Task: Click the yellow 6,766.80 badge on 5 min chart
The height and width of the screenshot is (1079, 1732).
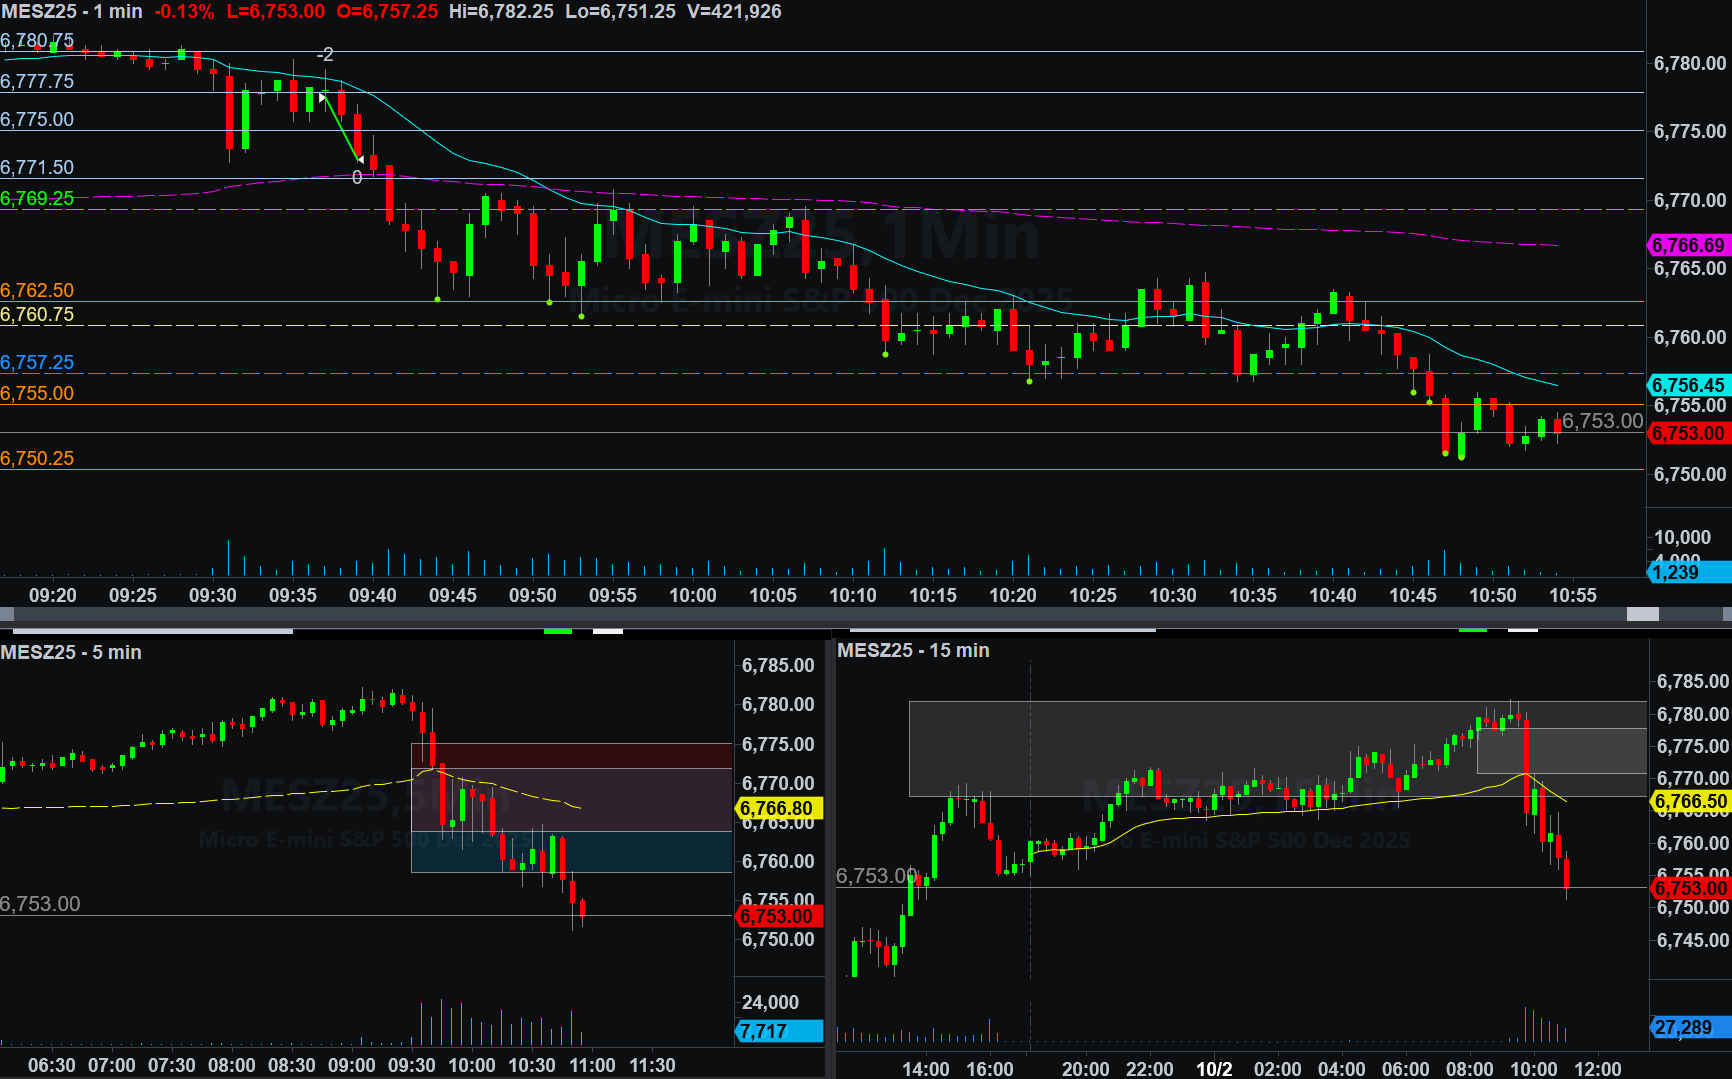Action: coord(779,808)
